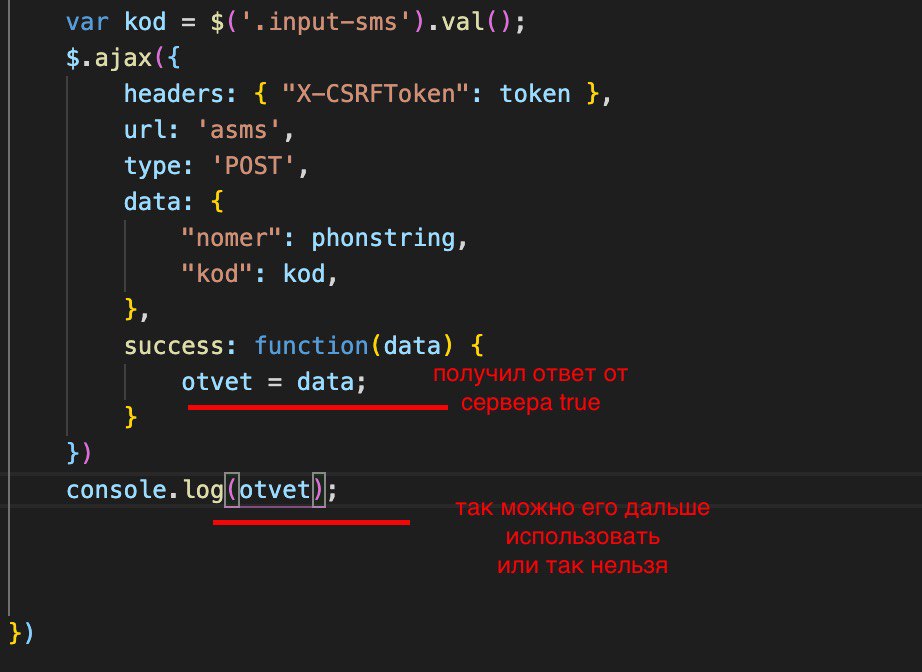Click the "kod" quoted key string
This screenshot has height=672, width=922.
[x=217, y=274]
